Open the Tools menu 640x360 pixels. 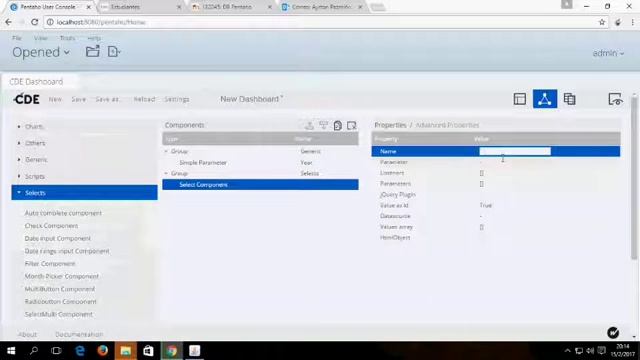pyautogui.click(x=67, y=38)
